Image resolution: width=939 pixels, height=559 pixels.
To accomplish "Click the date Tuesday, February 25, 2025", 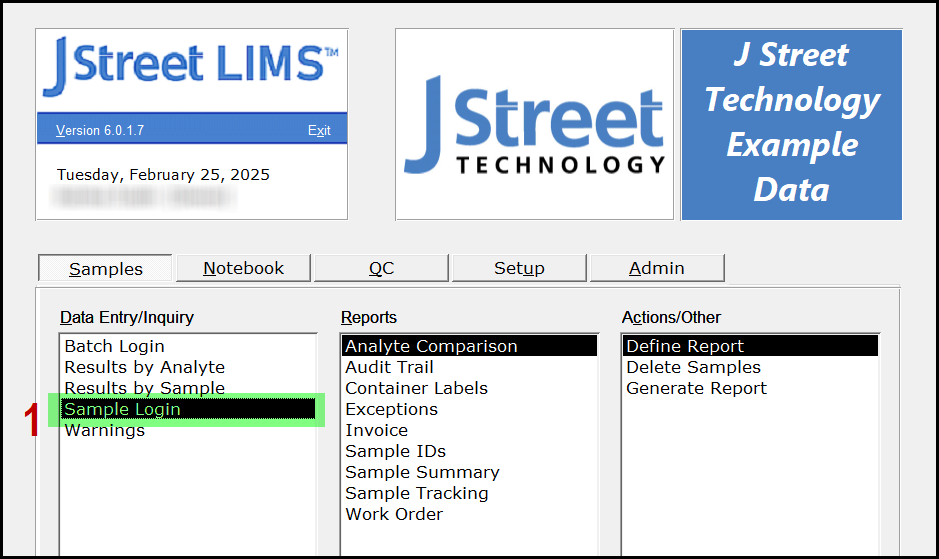I will (x=163, y=174).
